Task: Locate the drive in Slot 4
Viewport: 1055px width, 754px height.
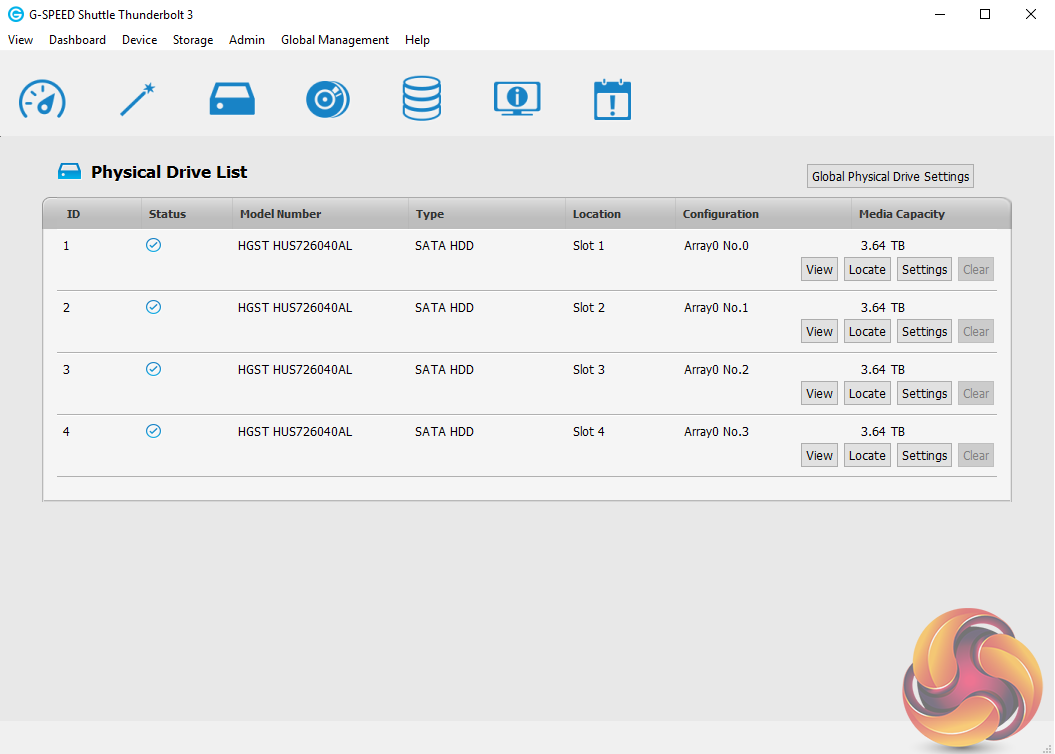Action: 867,456
